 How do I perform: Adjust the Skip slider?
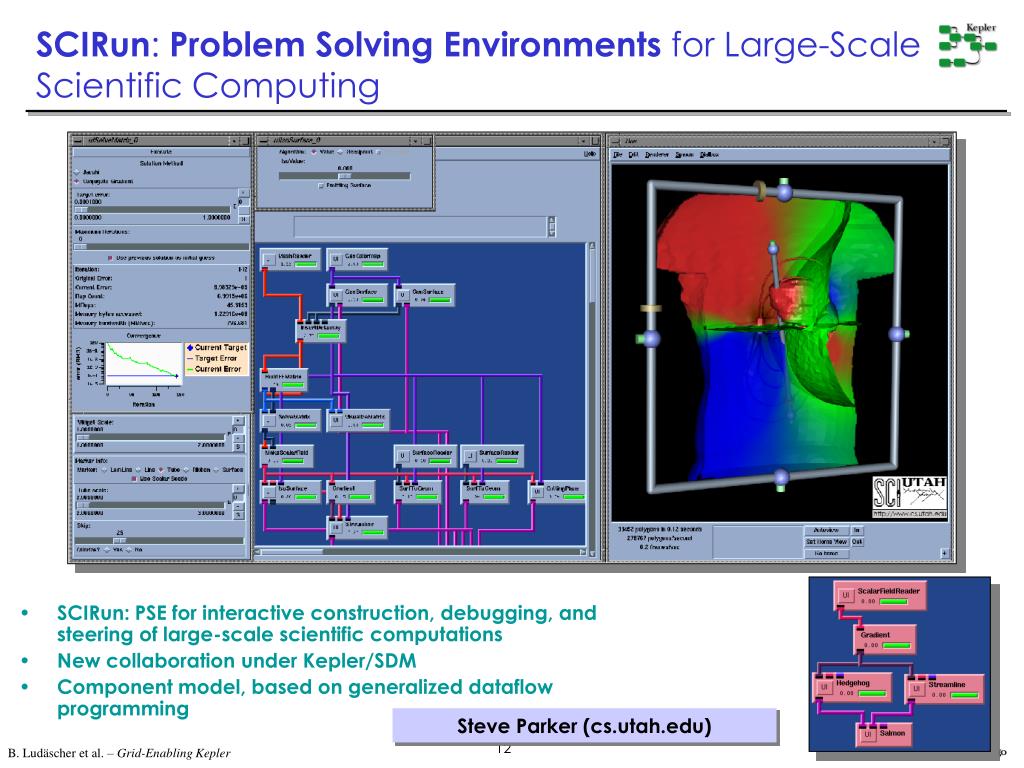coord(160,541)
